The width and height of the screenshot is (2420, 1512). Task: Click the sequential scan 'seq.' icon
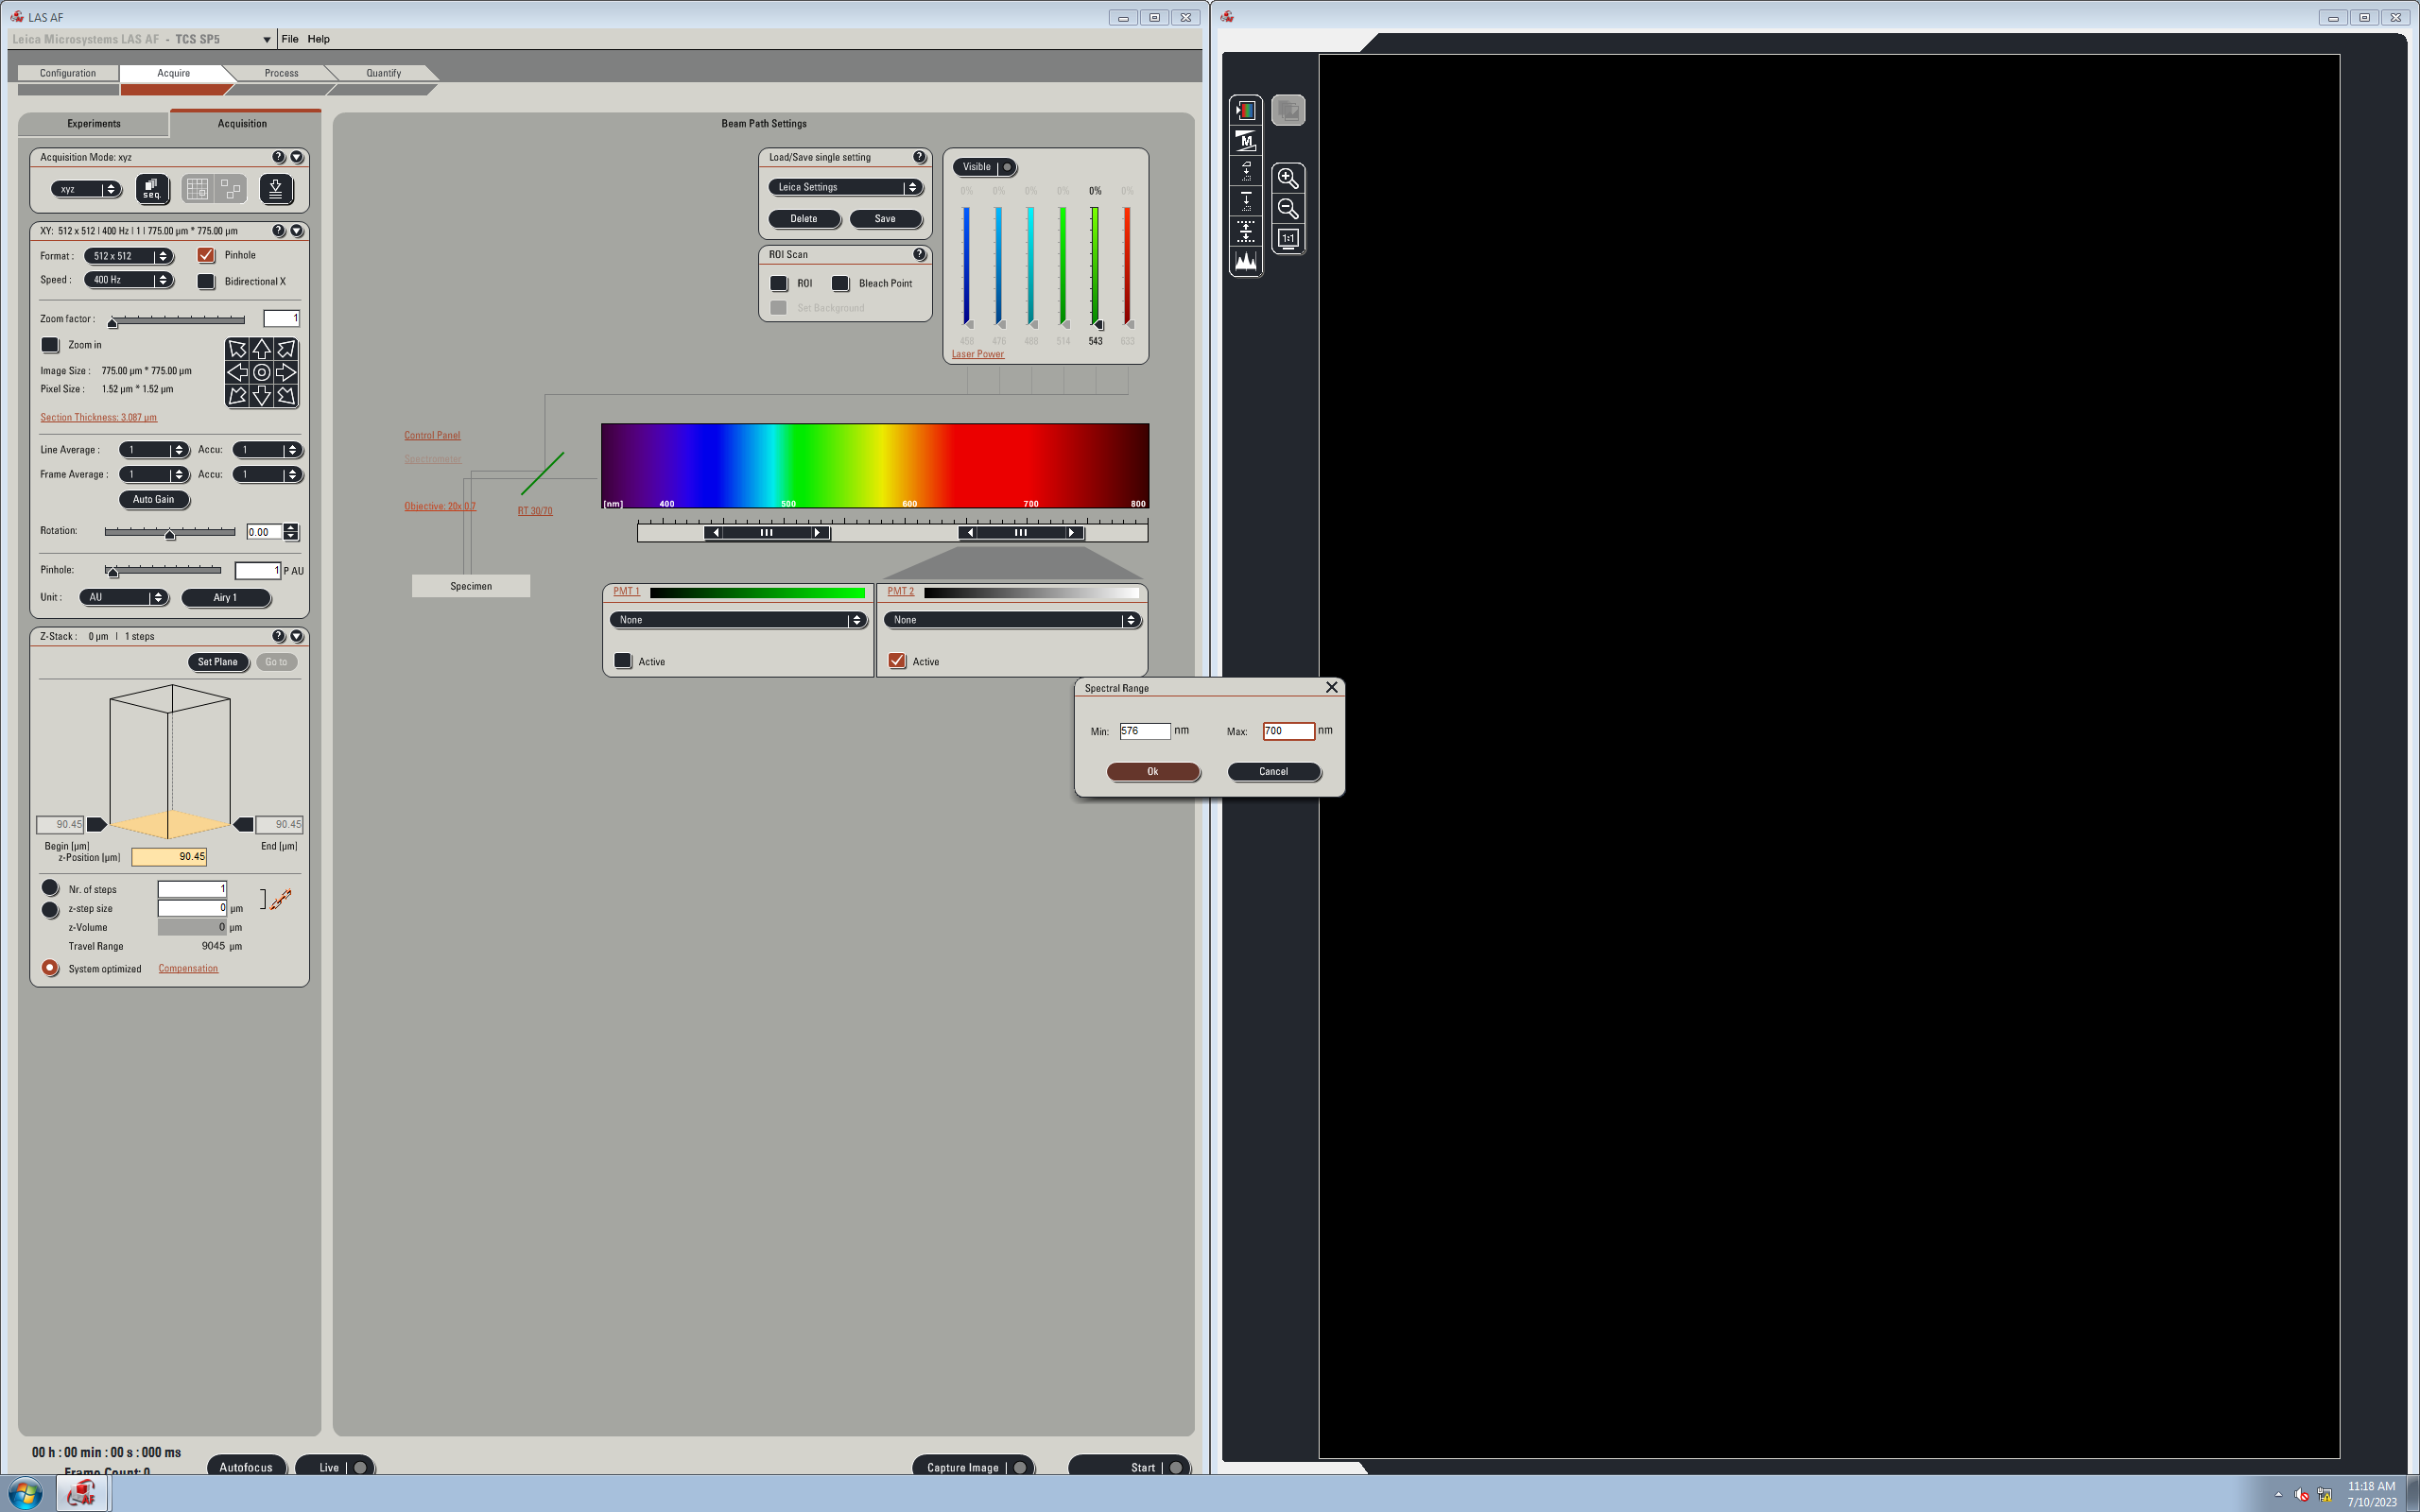coord(152,188)
